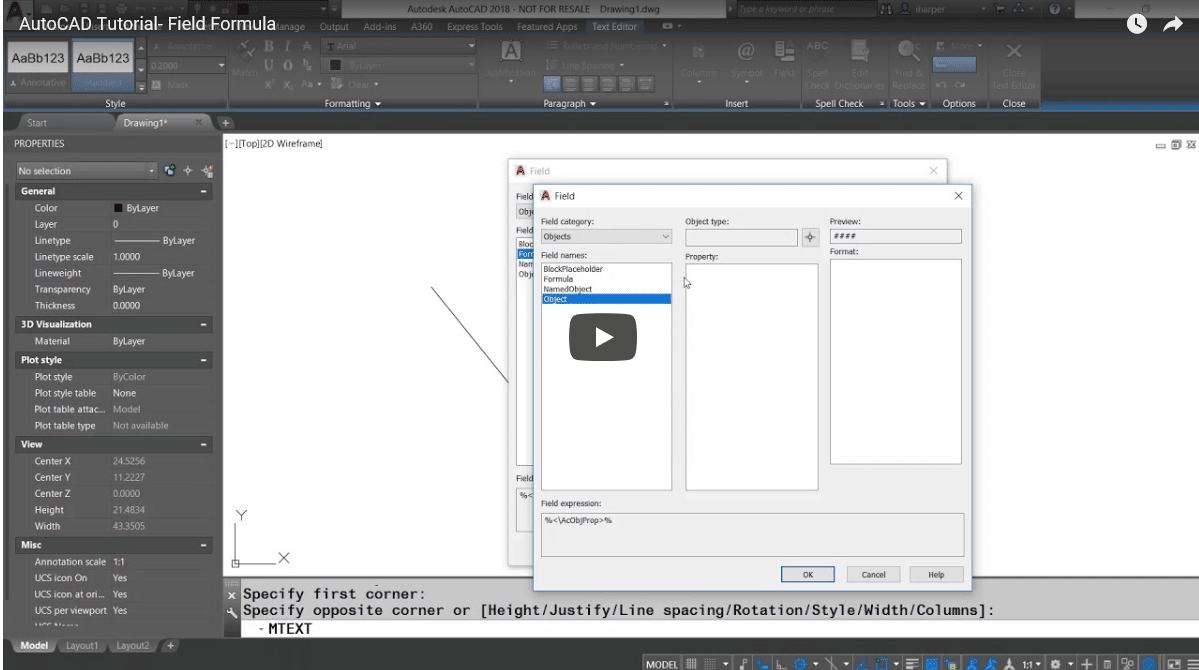This screenshot has height=670, width=1199.
Task: Open Field category Objects dropdown
Action: pos(606,236)
